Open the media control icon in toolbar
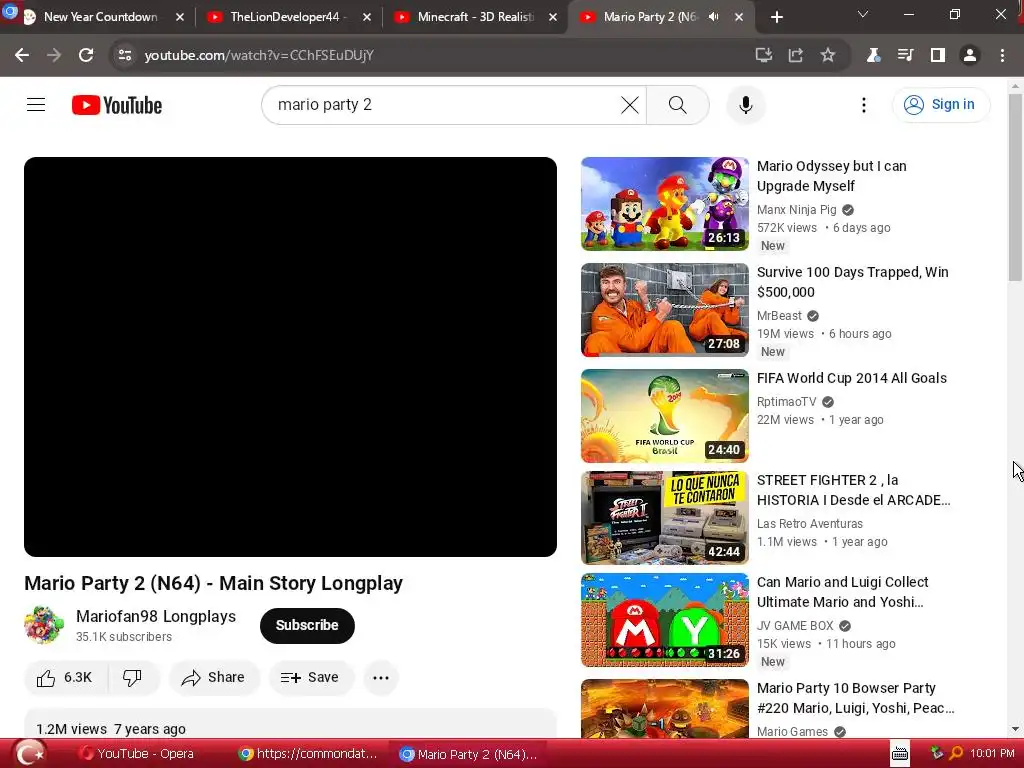Screen dimensions: 1024x768 coord(905,55)
